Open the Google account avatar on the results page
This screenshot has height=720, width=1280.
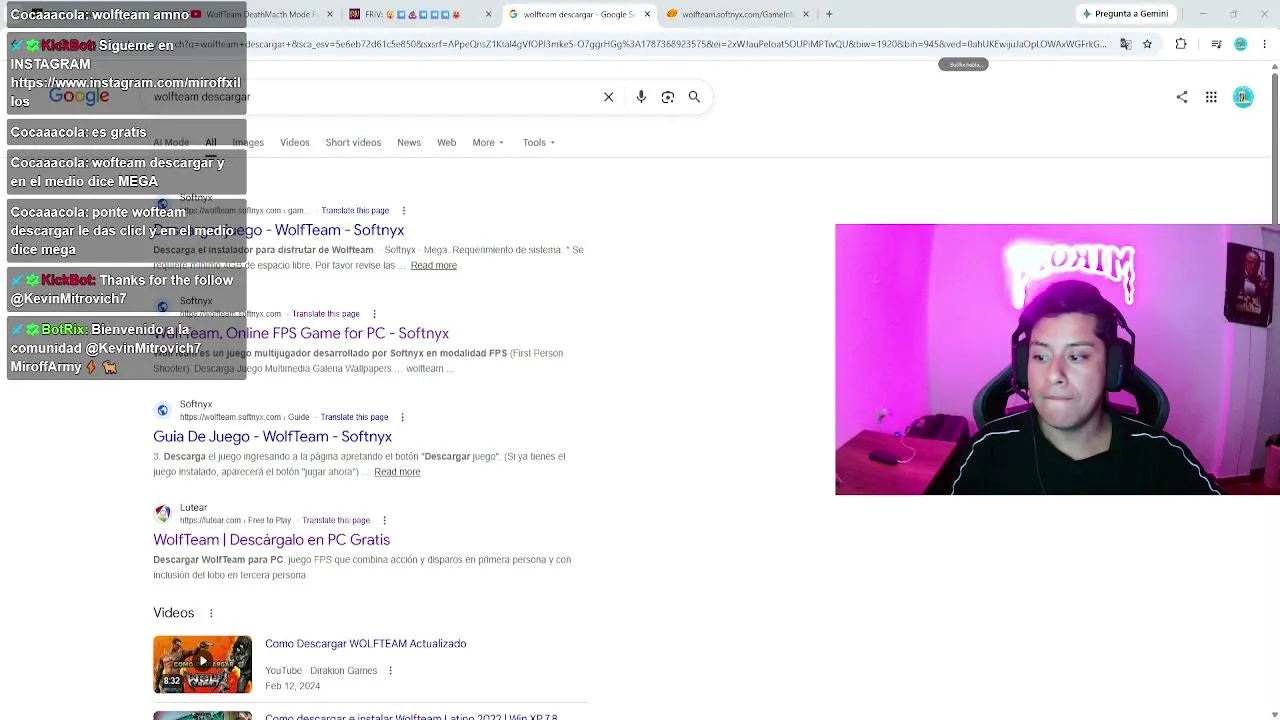pos(1243,97)
